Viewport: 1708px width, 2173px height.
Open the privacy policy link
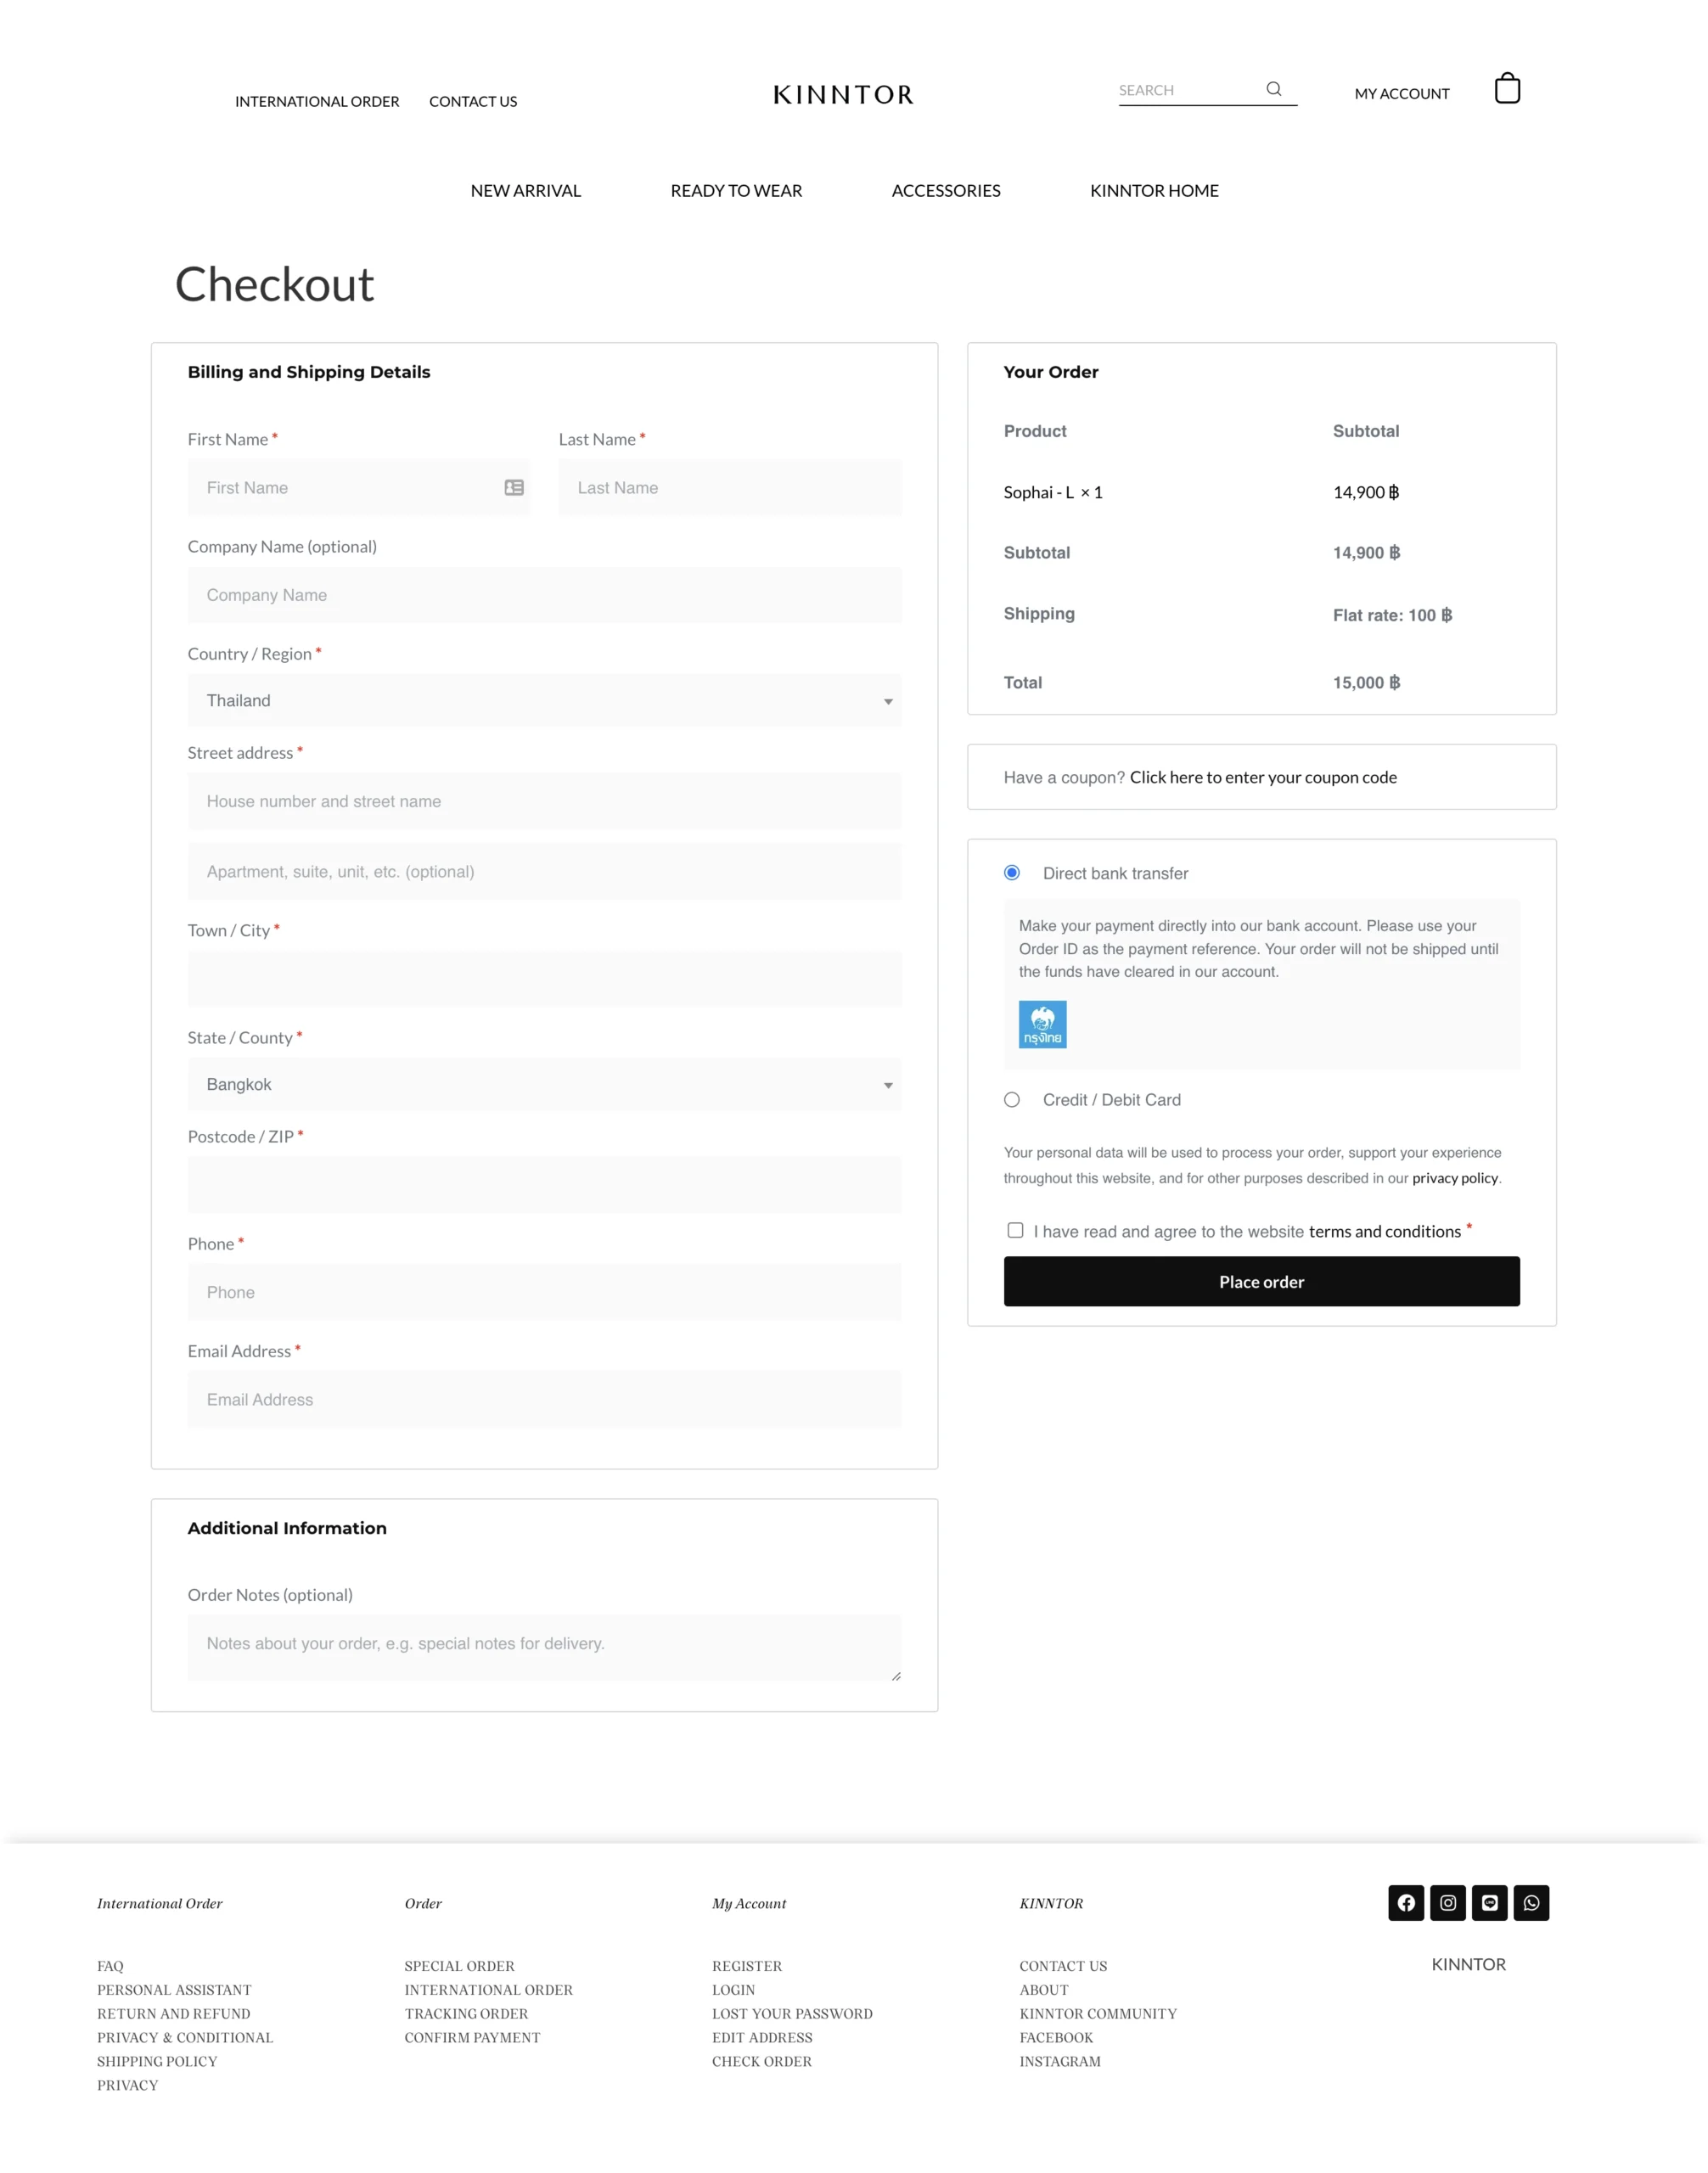click(x=1454, y=1178)
